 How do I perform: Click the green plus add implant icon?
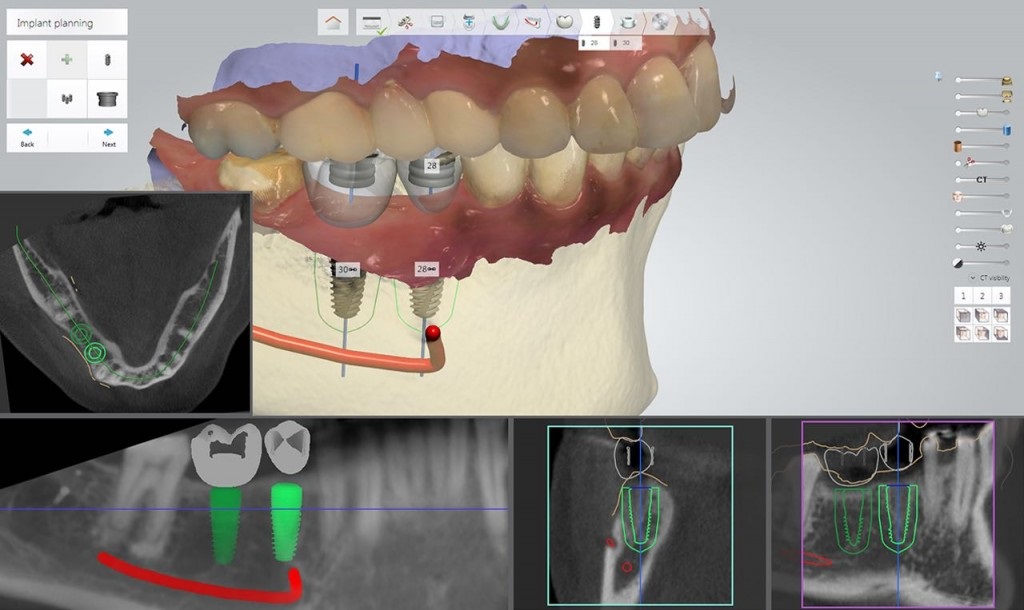click(67, 60)
